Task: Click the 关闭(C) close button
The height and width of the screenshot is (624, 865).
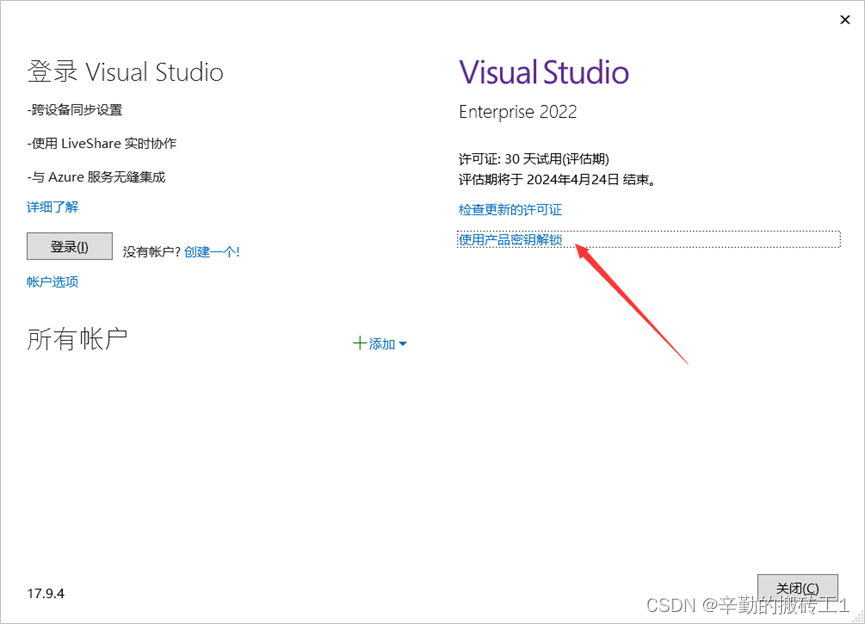Action: pos(797,588)
